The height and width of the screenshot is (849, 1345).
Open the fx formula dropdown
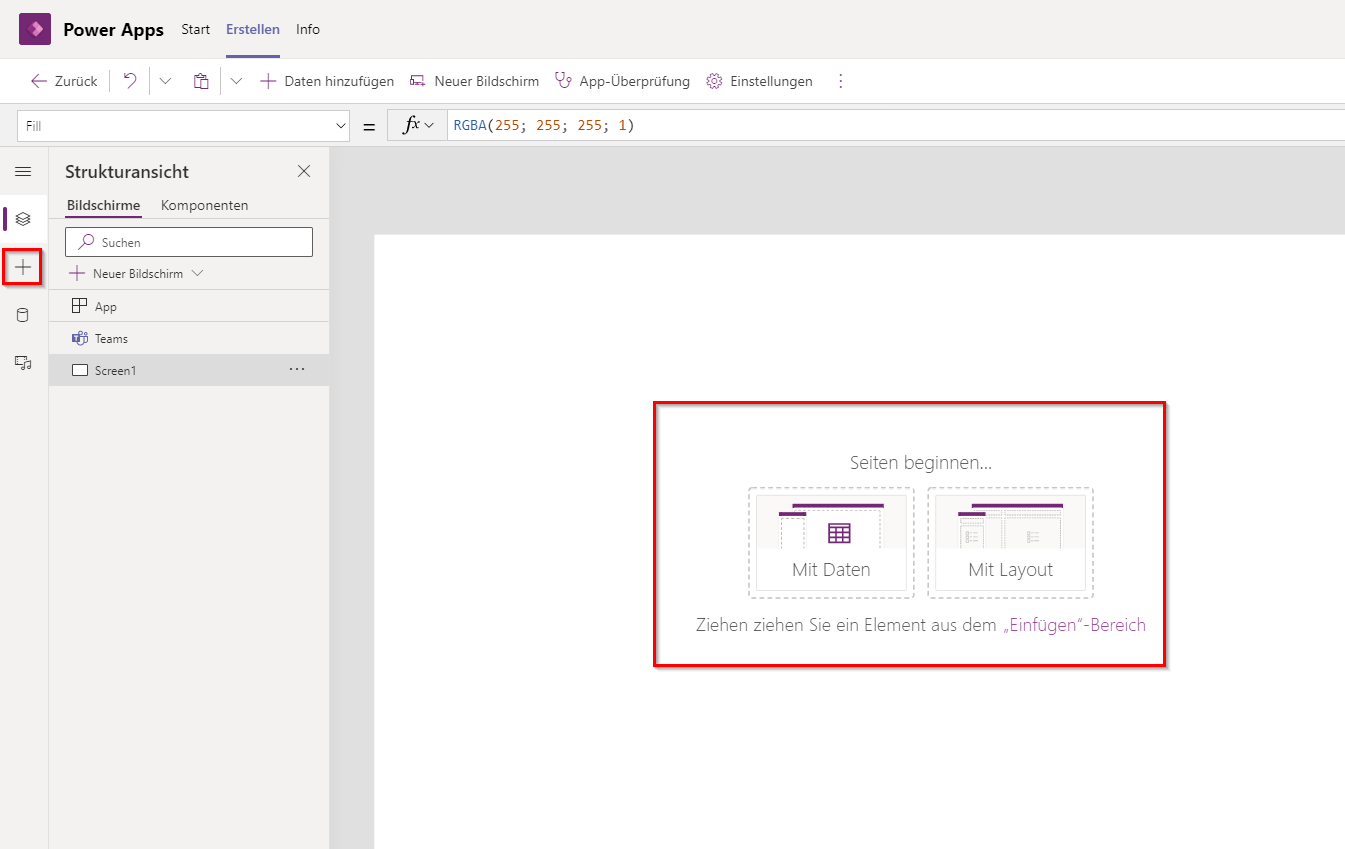pyautogui.click(x=416, y=124)
